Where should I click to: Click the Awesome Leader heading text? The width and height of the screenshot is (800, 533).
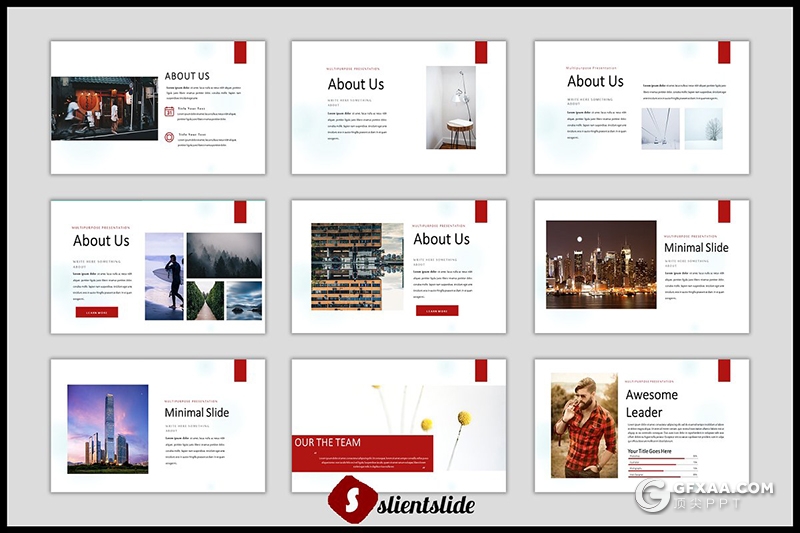[651, 403]
